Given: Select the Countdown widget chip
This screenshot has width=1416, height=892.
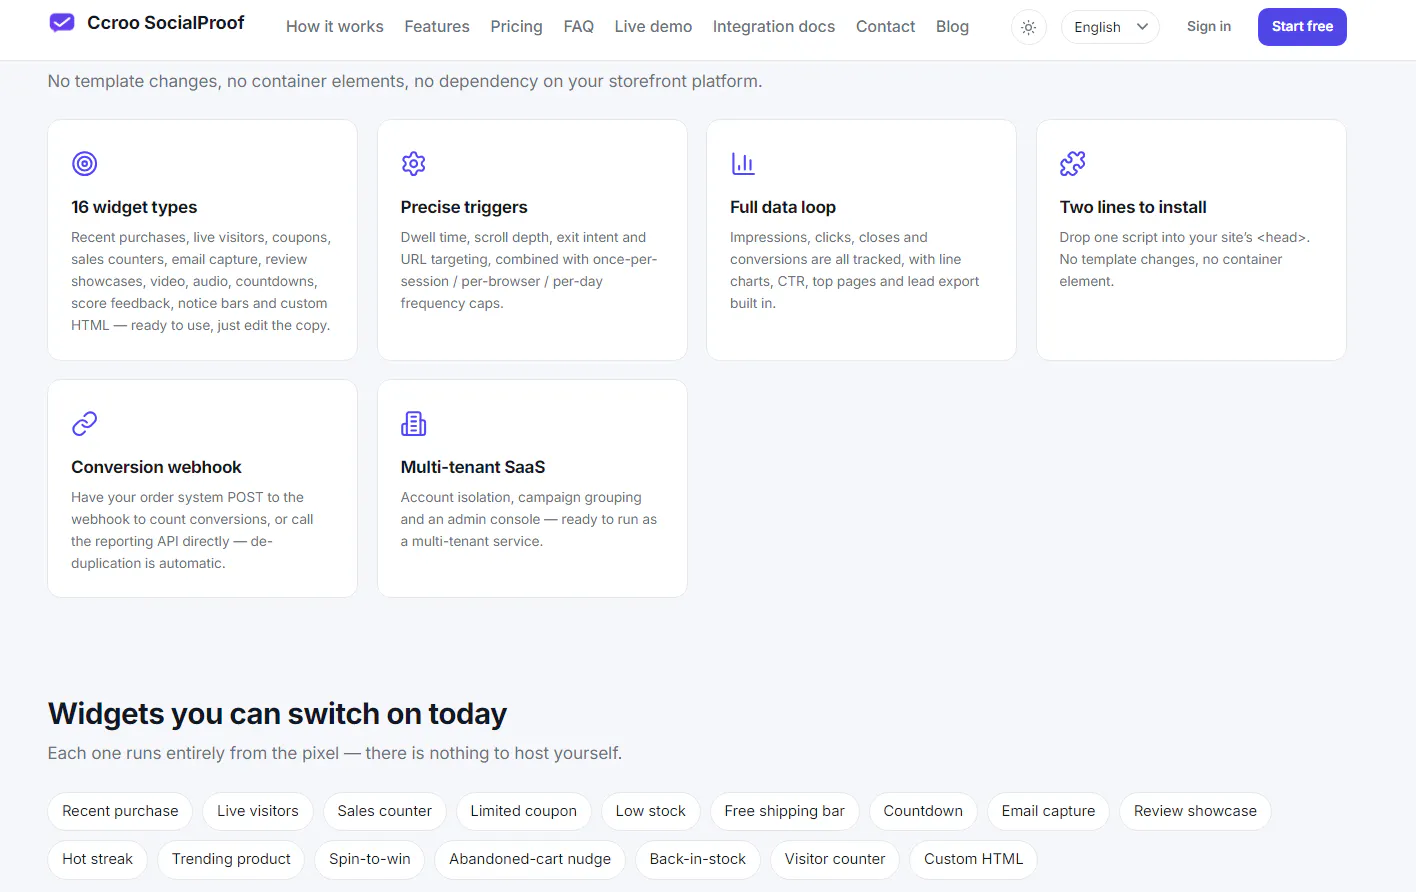Looking at the screenshot, I should tap(923, 811).
